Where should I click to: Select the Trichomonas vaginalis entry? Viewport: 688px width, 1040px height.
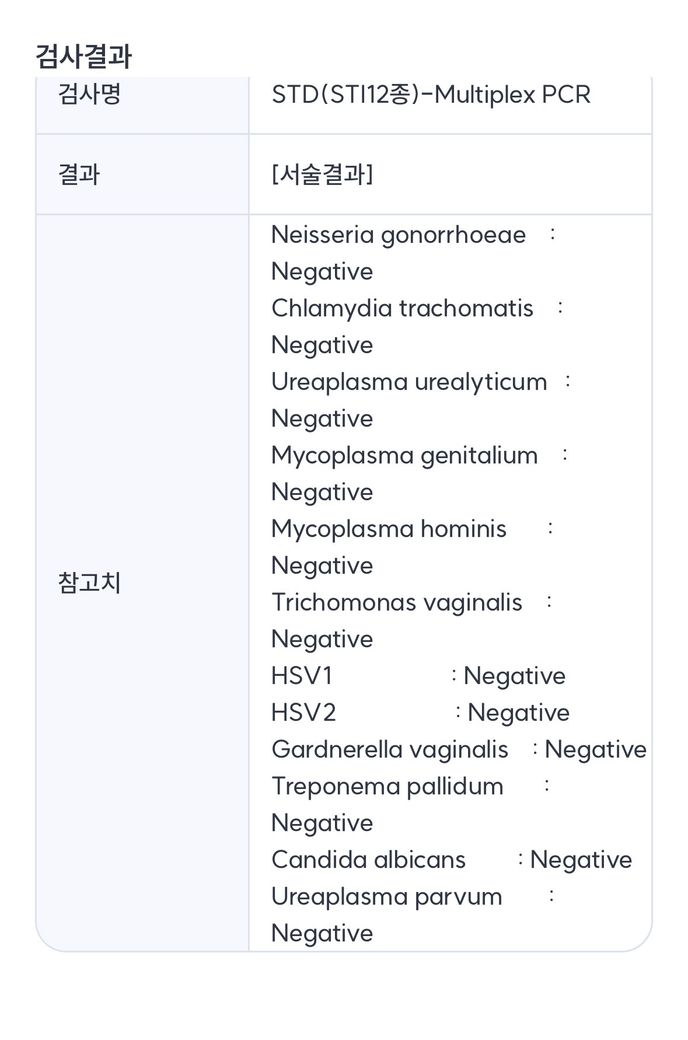pos(396,602)
